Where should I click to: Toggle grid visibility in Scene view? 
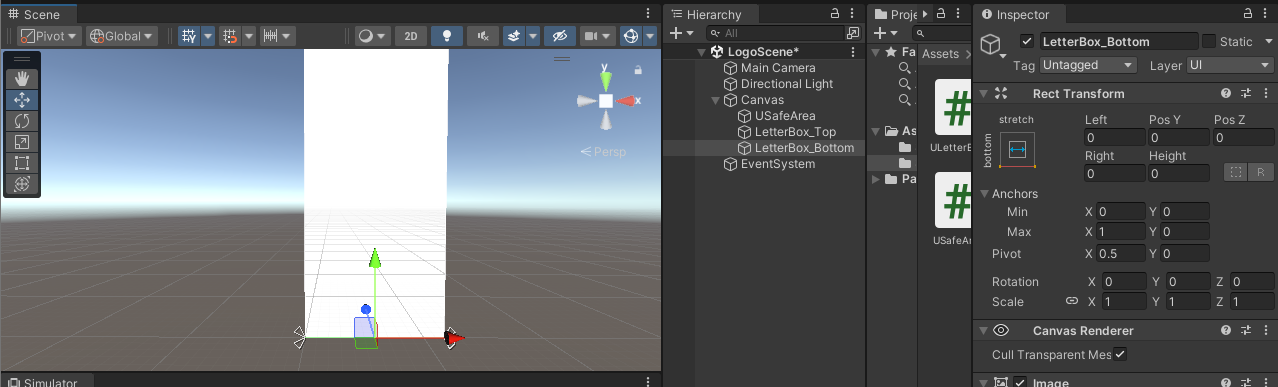click(189, 35)
